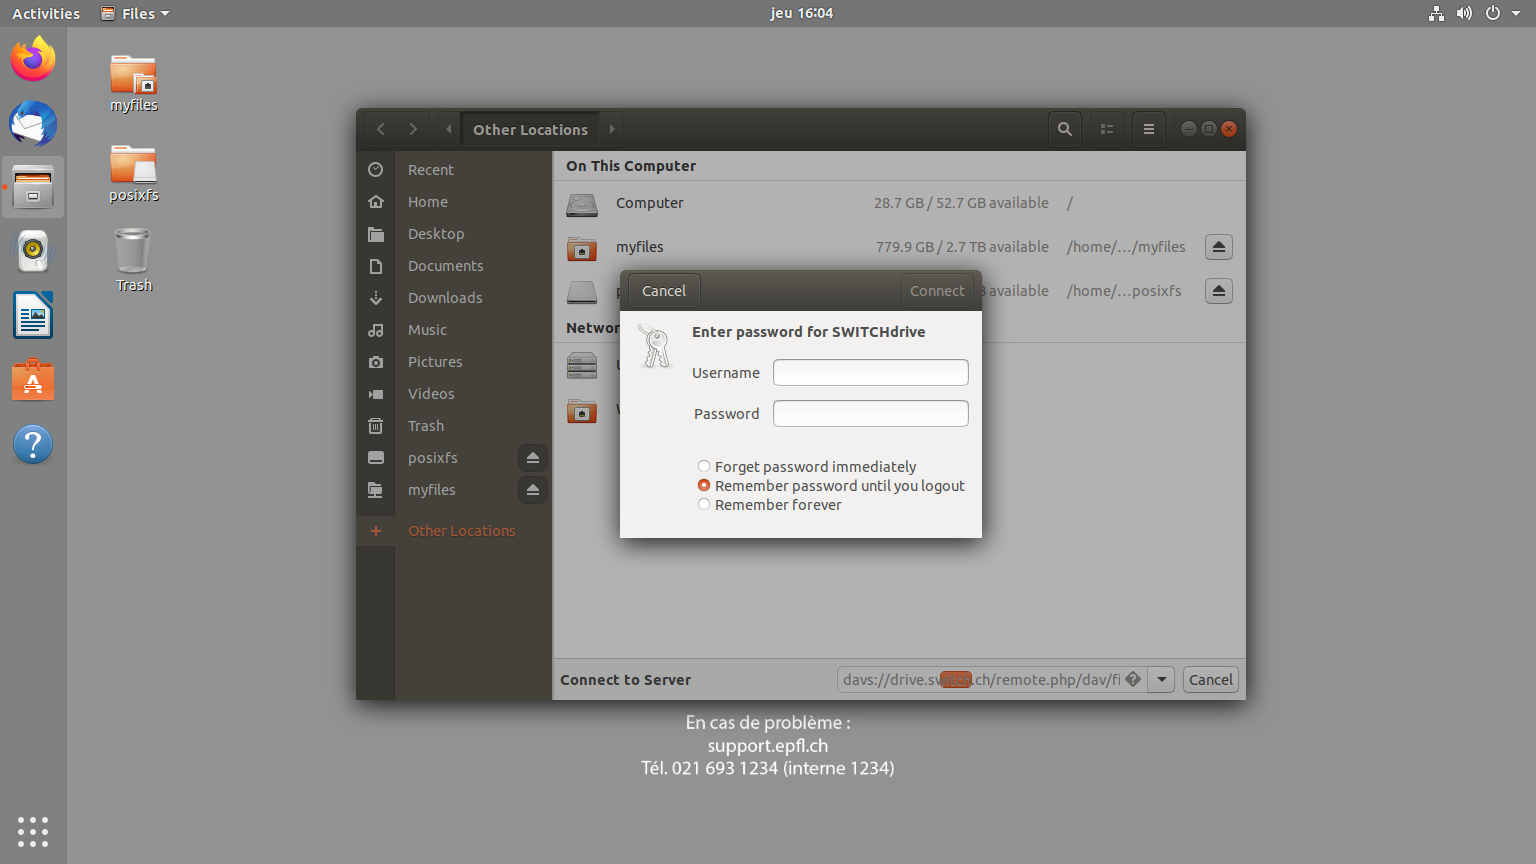Open Help icon in dock
Screen dimensions: 1536x864
click(33, 444)
